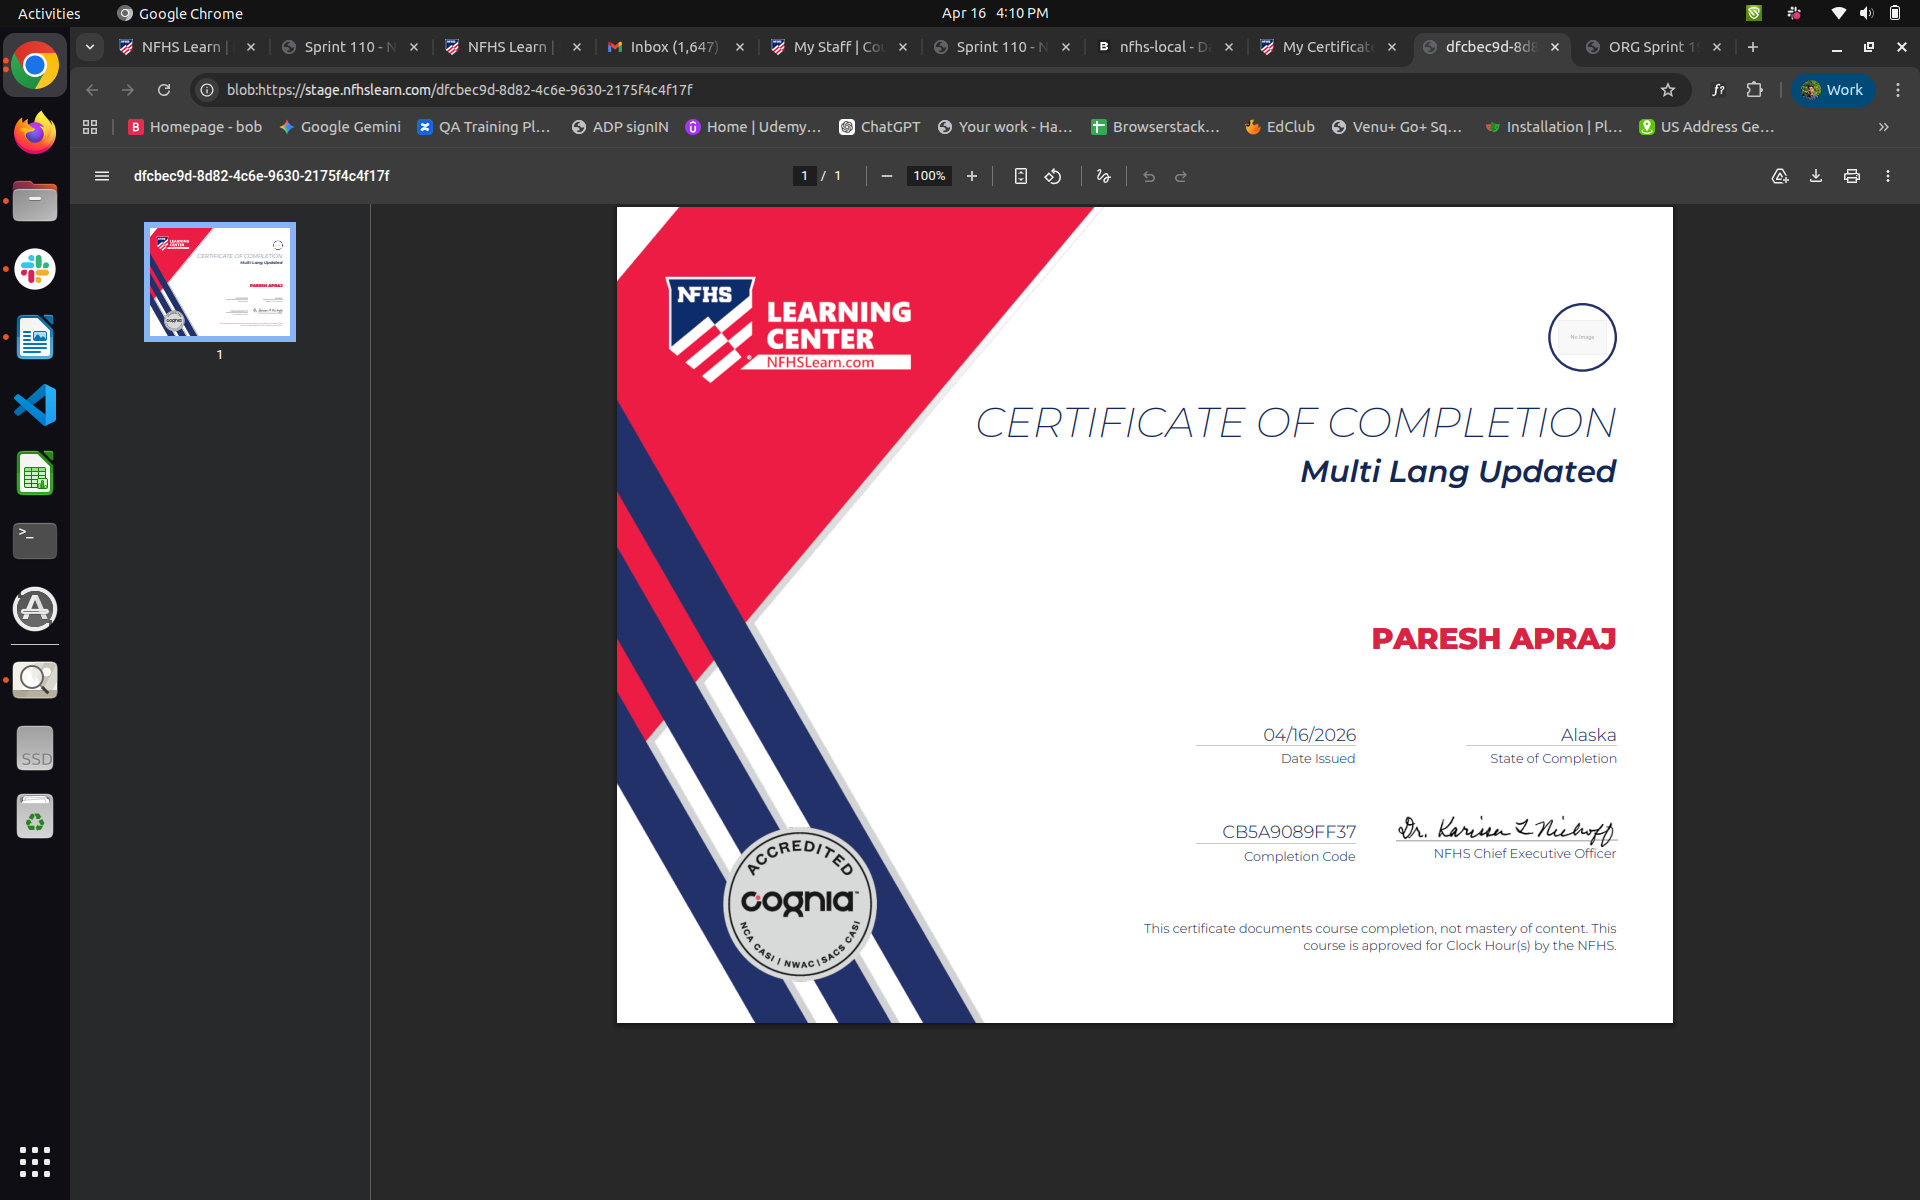Screen dimensions: 1920x1200
Task: Open the EdClub bookmark
Action: [x=1280, y=127]
